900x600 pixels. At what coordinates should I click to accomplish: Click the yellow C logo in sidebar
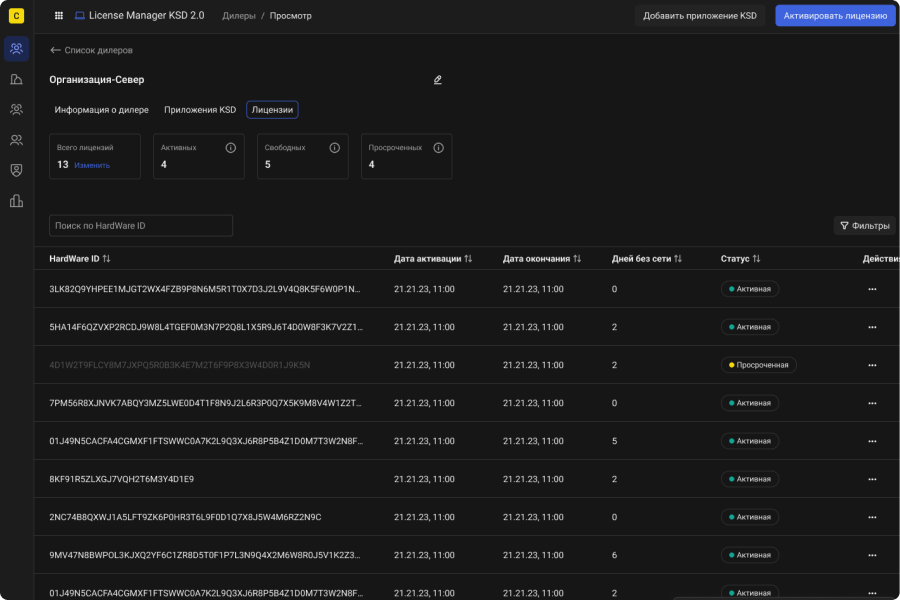[17, 16]
